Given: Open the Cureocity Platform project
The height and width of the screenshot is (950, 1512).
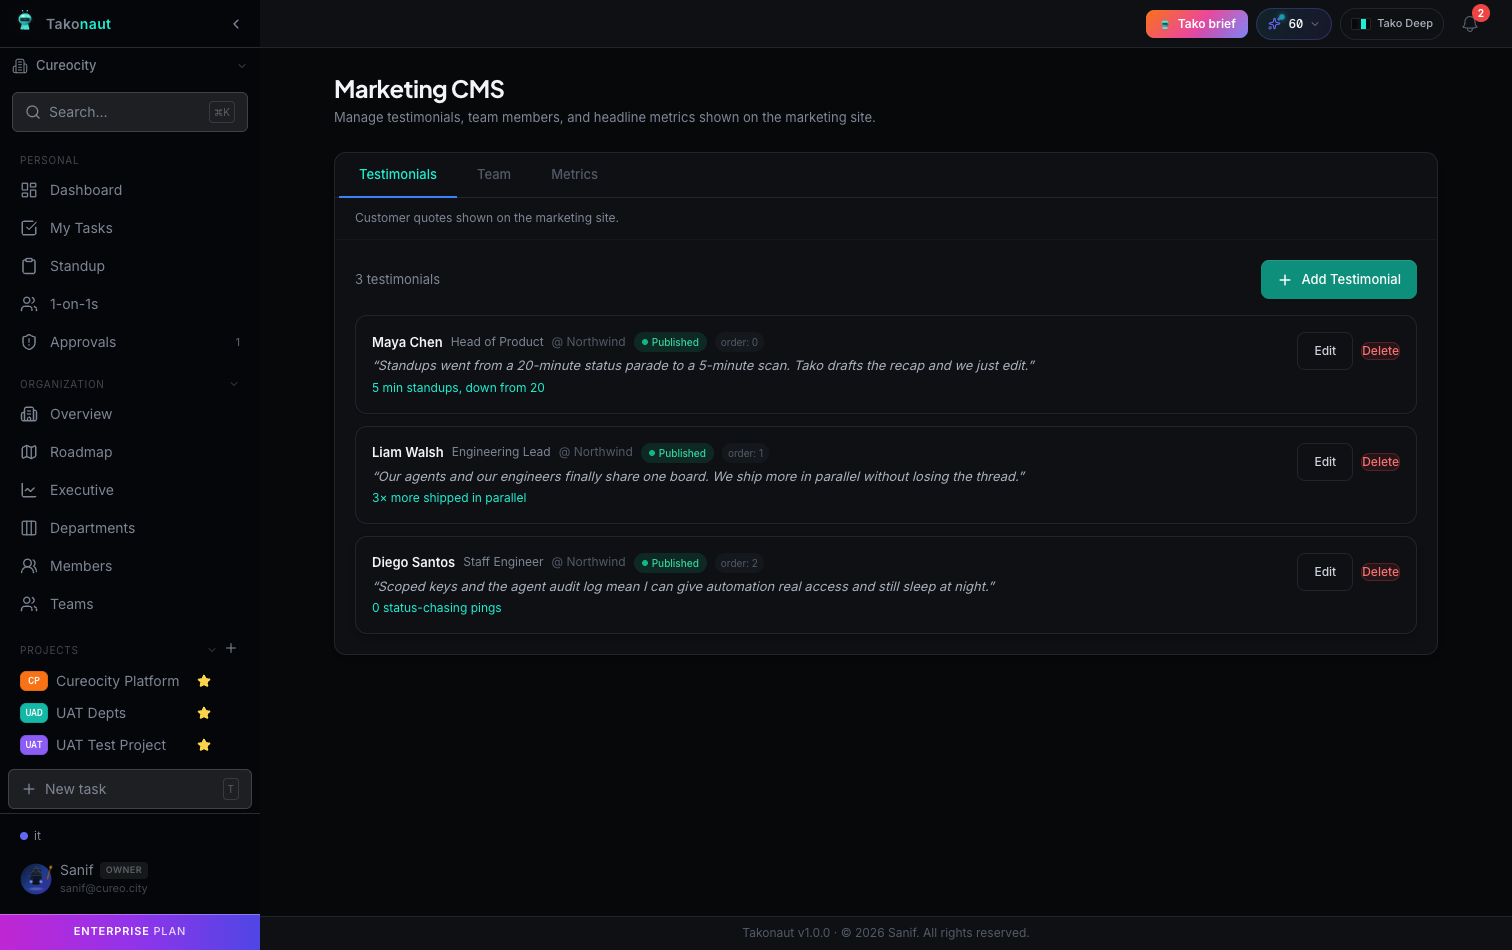Looking at the screenshot, I should [x=117, y=681].
